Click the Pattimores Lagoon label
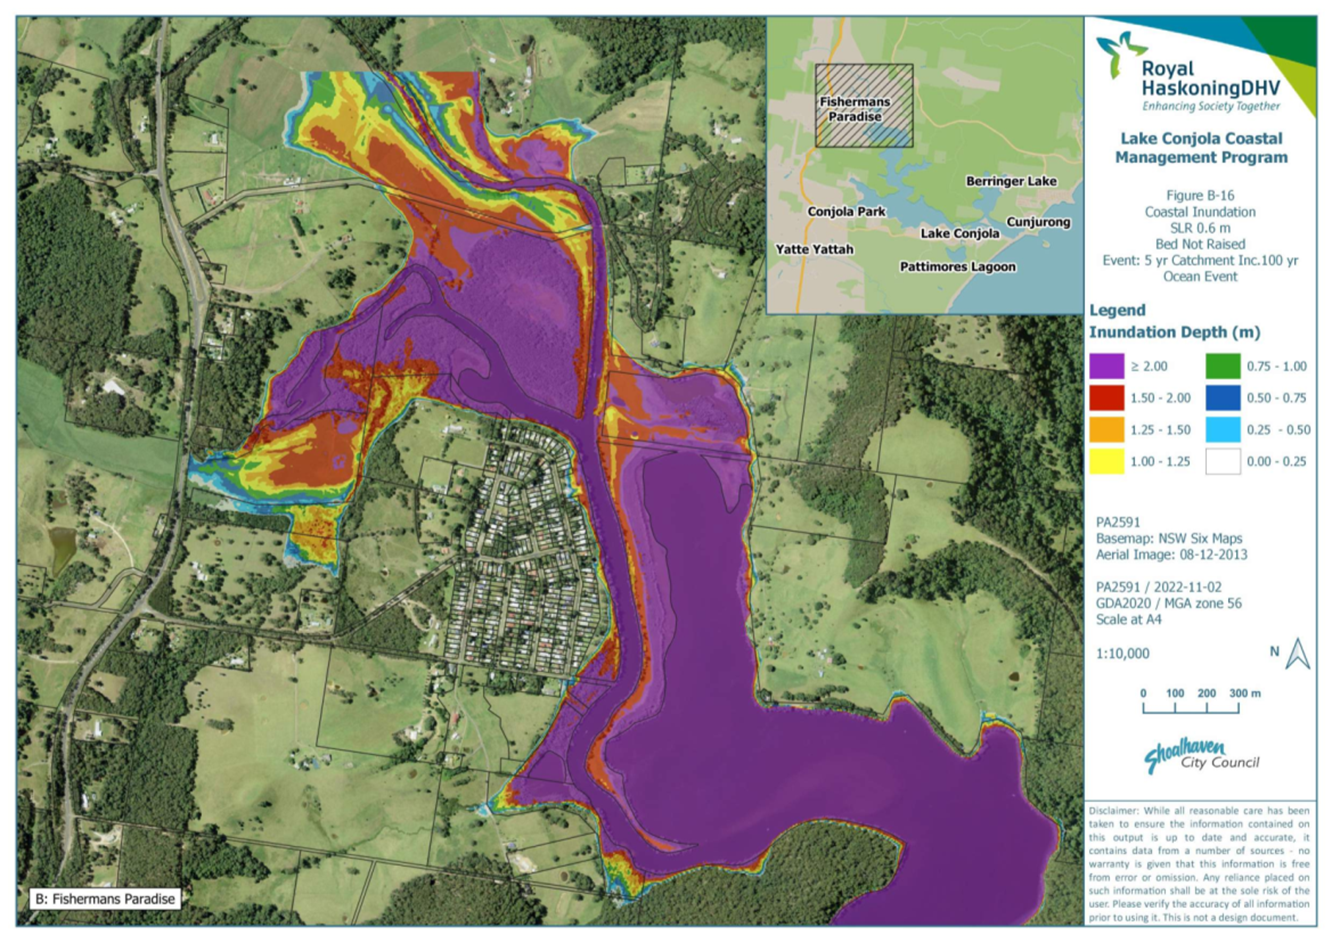Screen dimensions: 1332x942 click(957, 267)
